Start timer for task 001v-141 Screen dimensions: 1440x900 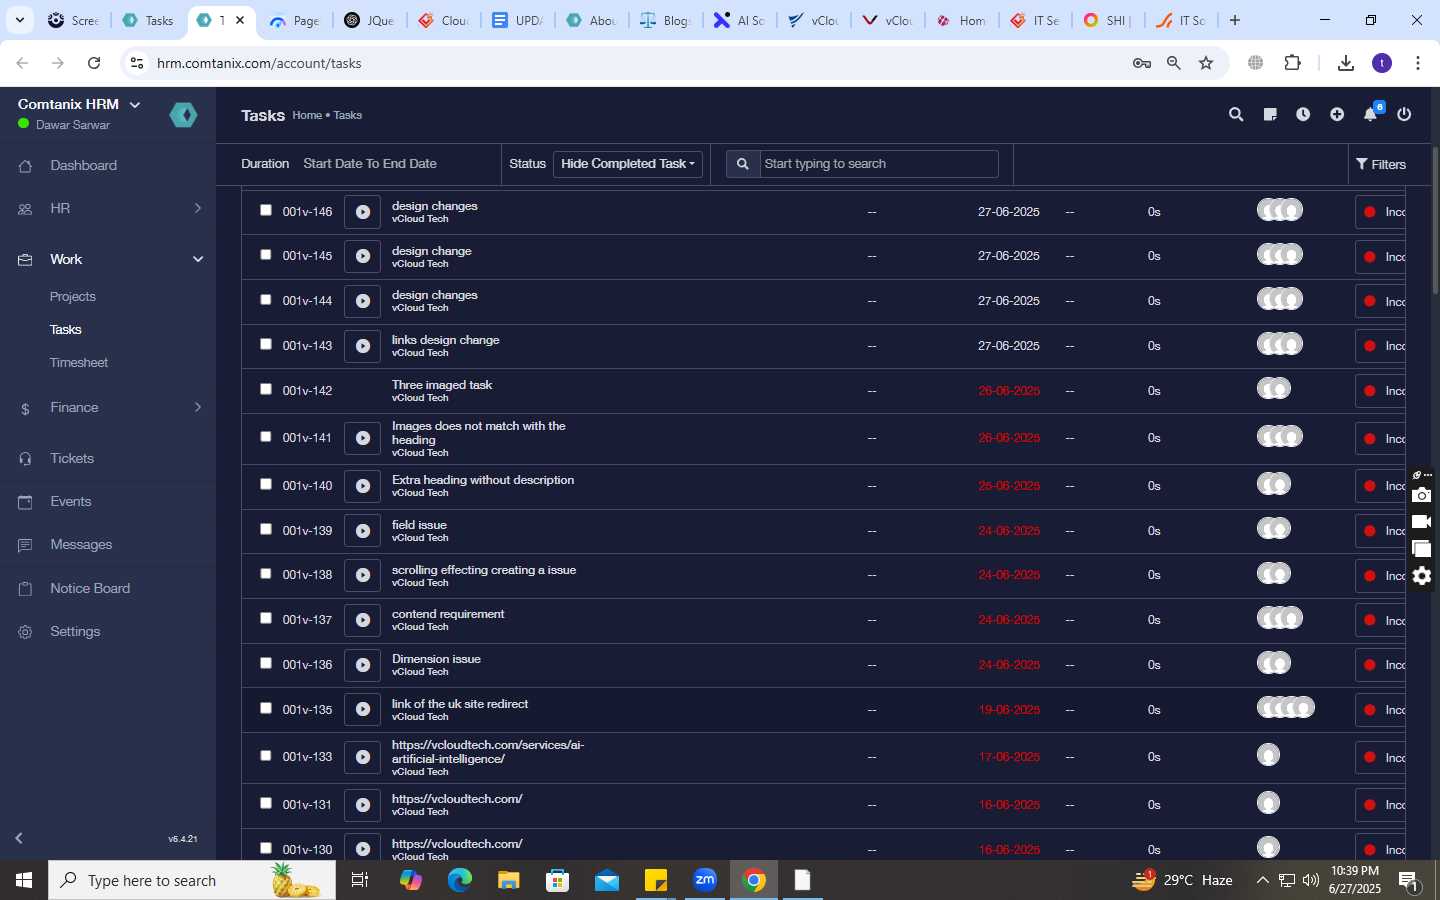pos(362,438)
